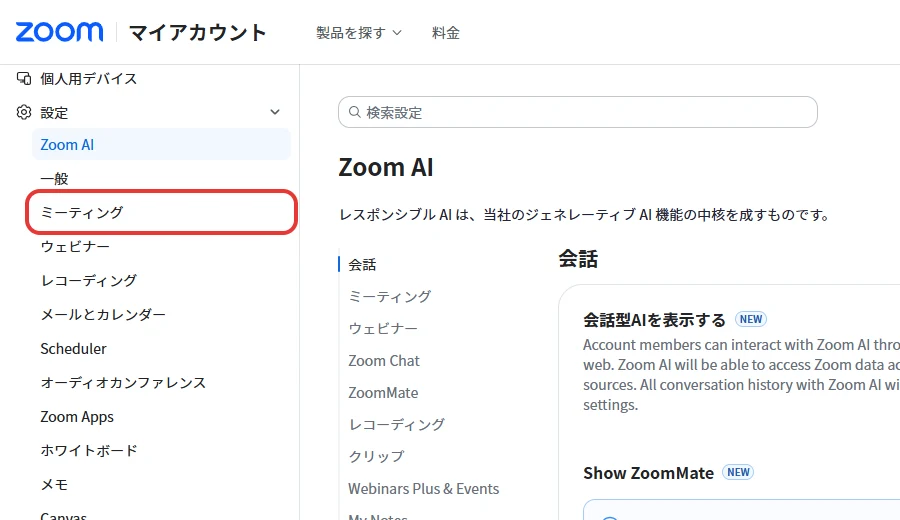Image resolution: width=900 pixels, height=520 pixels.
Task: Jump to ウェビナー section in Zoom AI
Action: (383, 329)
